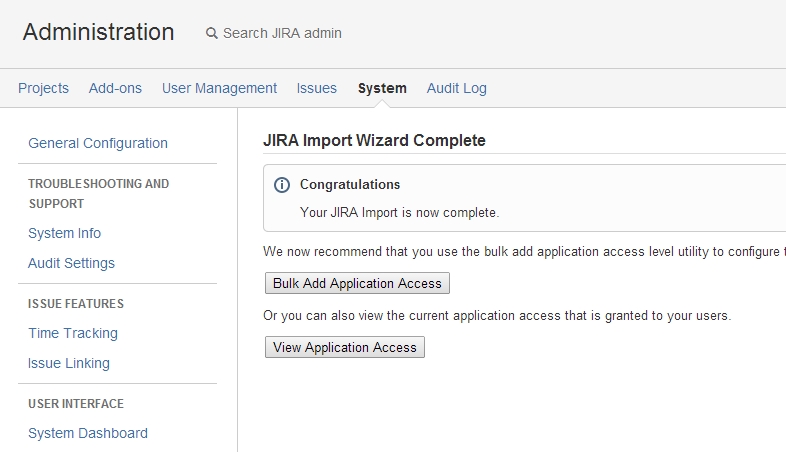Click Bulk Add Application Access button
The width and height of the screenshot is (786, 452).
point(357,283)
